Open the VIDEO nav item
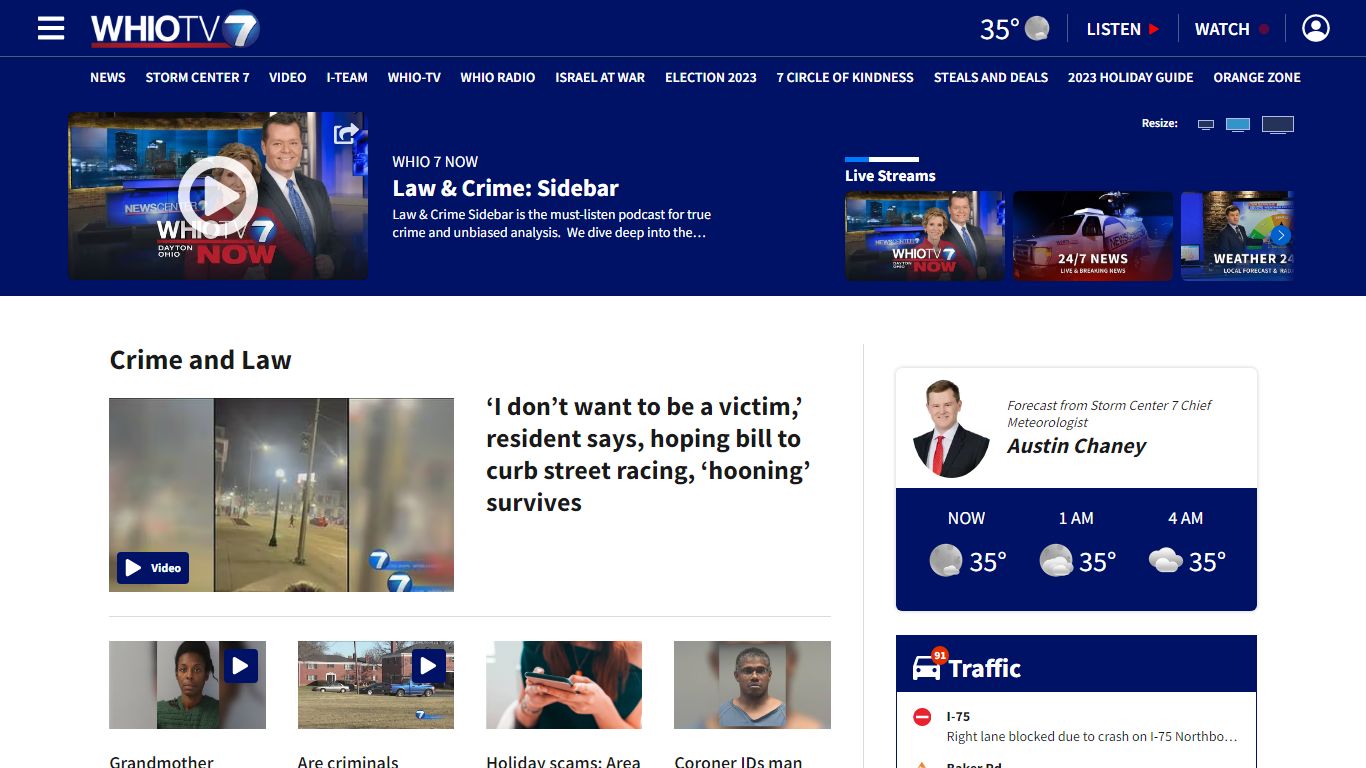The height and width of the screenshot is (768, 1366). [x=288, y=77]
